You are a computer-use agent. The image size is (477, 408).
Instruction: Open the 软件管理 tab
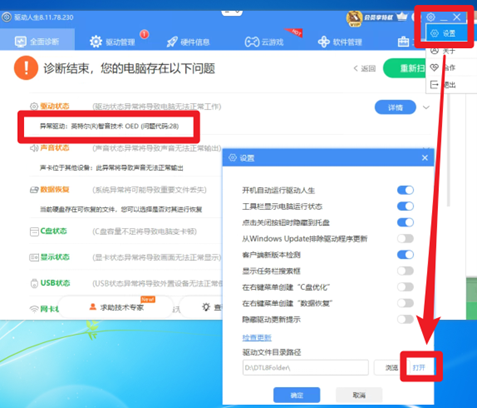click(x=340, y=42)
